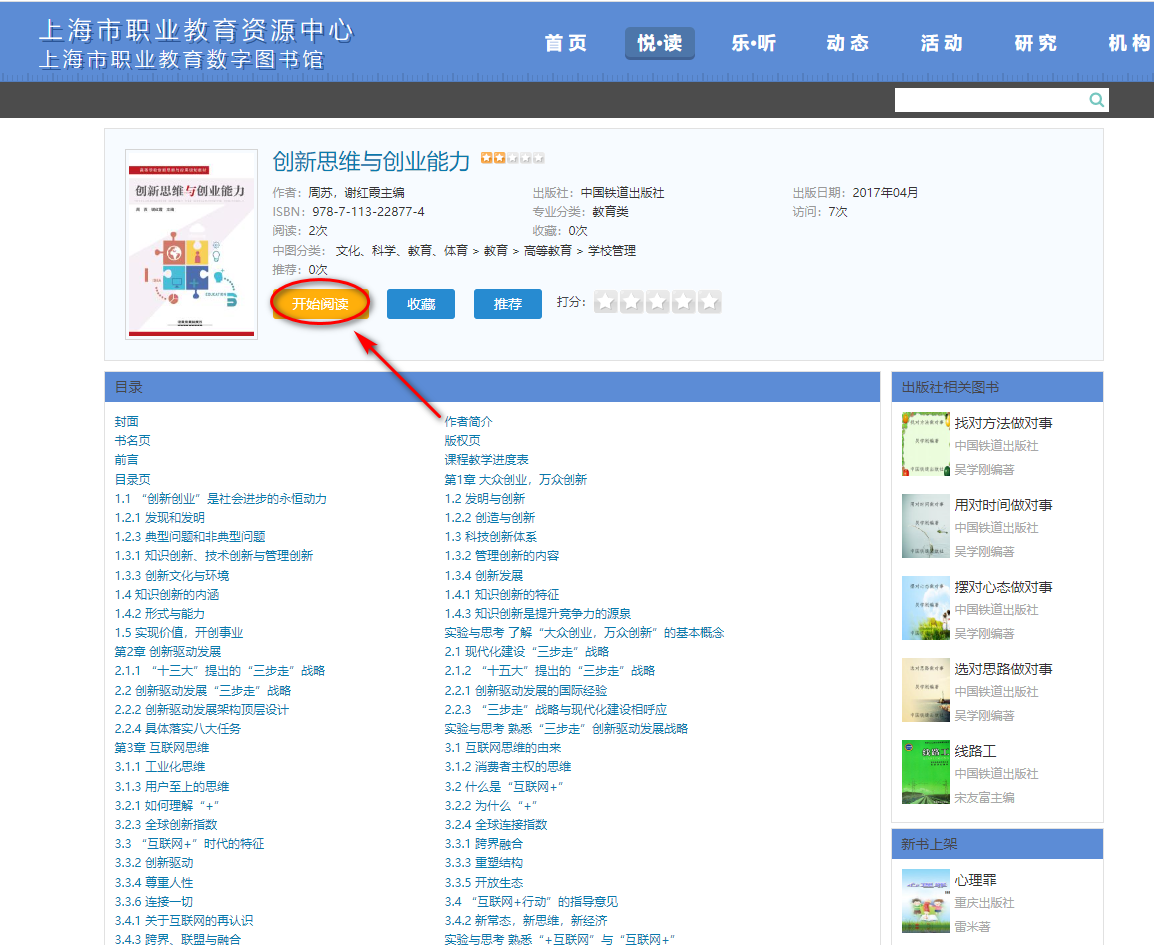Go to the 首页 menu item
This screenshot has width=1154, height=945.
pos(566,43)
